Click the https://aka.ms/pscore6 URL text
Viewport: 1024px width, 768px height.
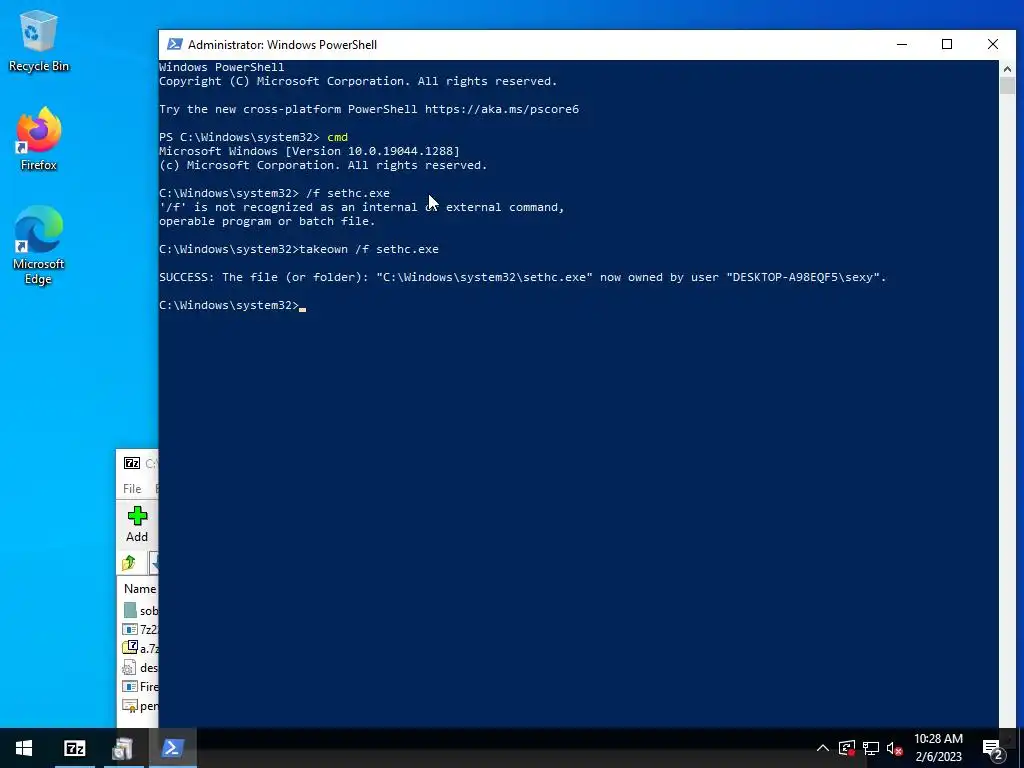502,109
